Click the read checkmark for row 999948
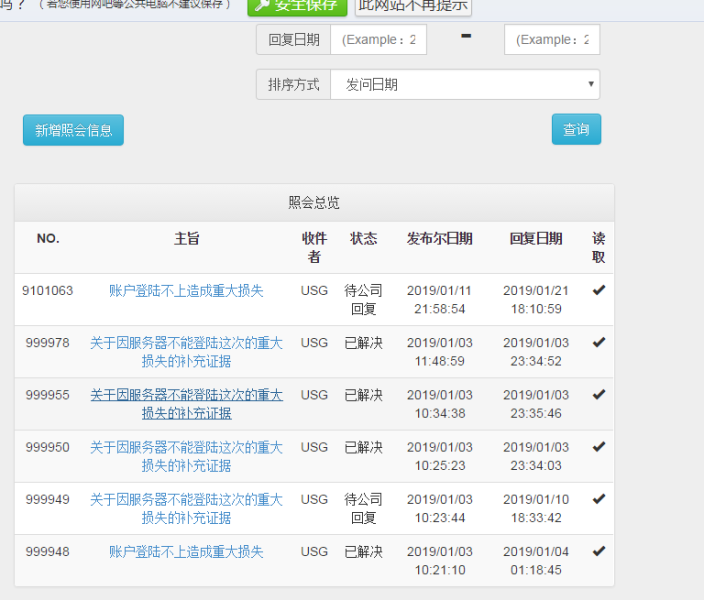This screenshot has height=600, width=704. pyautogui.click(x=599, y=551)
